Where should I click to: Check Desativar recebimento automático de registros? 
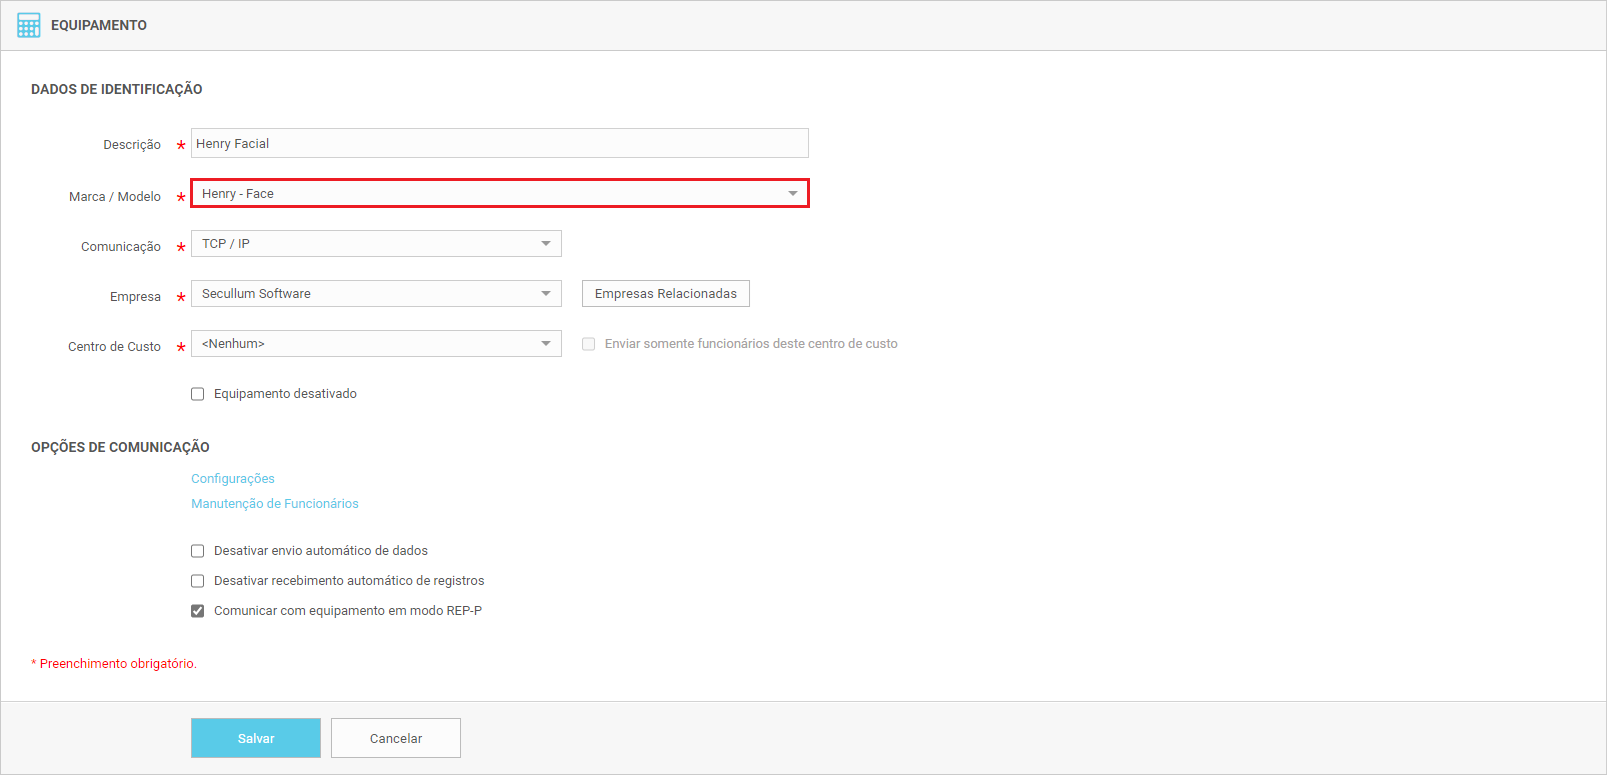point(198,581)
